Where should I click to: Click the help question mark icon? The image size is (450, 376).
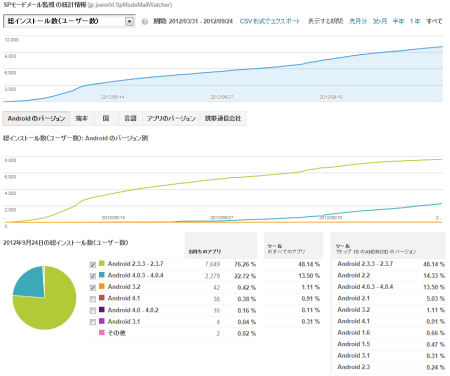[145, 21]
